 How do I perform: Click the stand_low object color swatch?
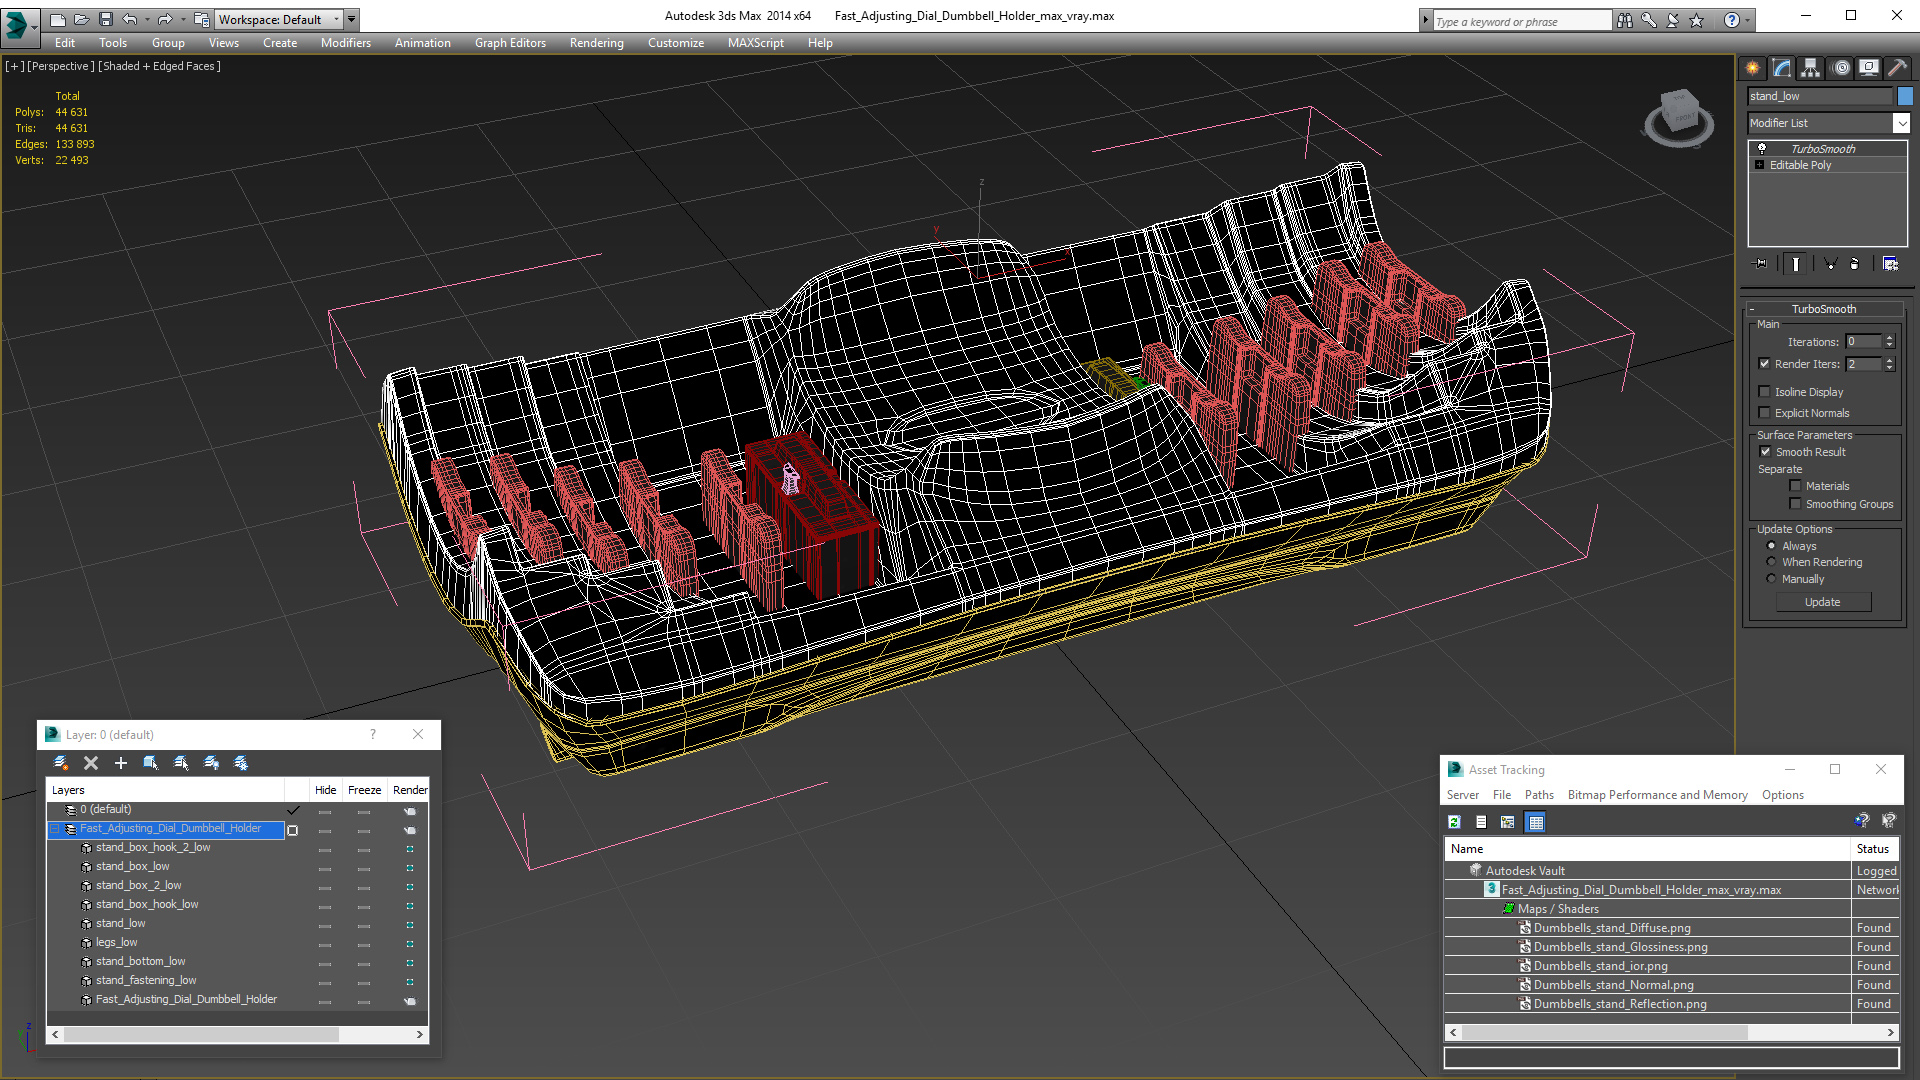tap(1905, 96)
